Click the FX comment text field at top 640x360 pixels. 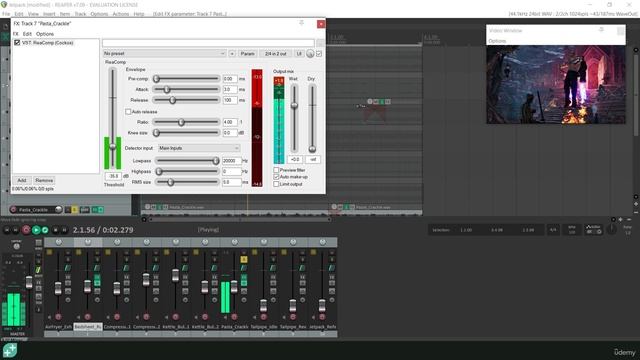[208, 43]
